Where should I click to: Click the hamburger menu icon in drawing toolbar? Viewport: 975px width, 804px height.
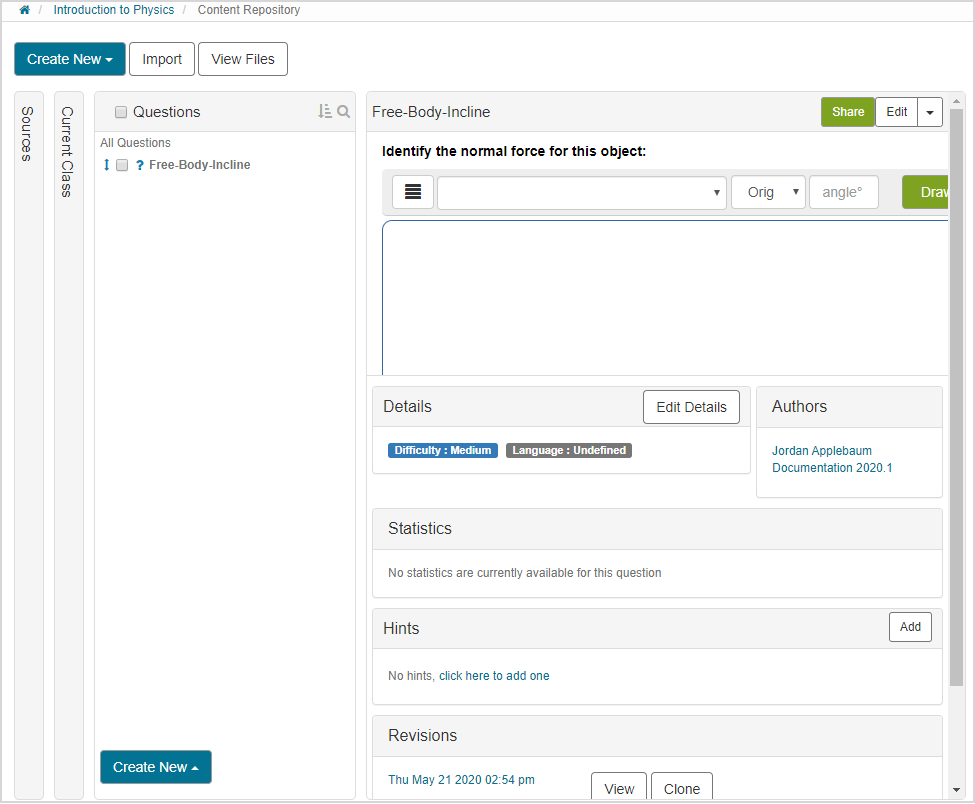(413, 192)
